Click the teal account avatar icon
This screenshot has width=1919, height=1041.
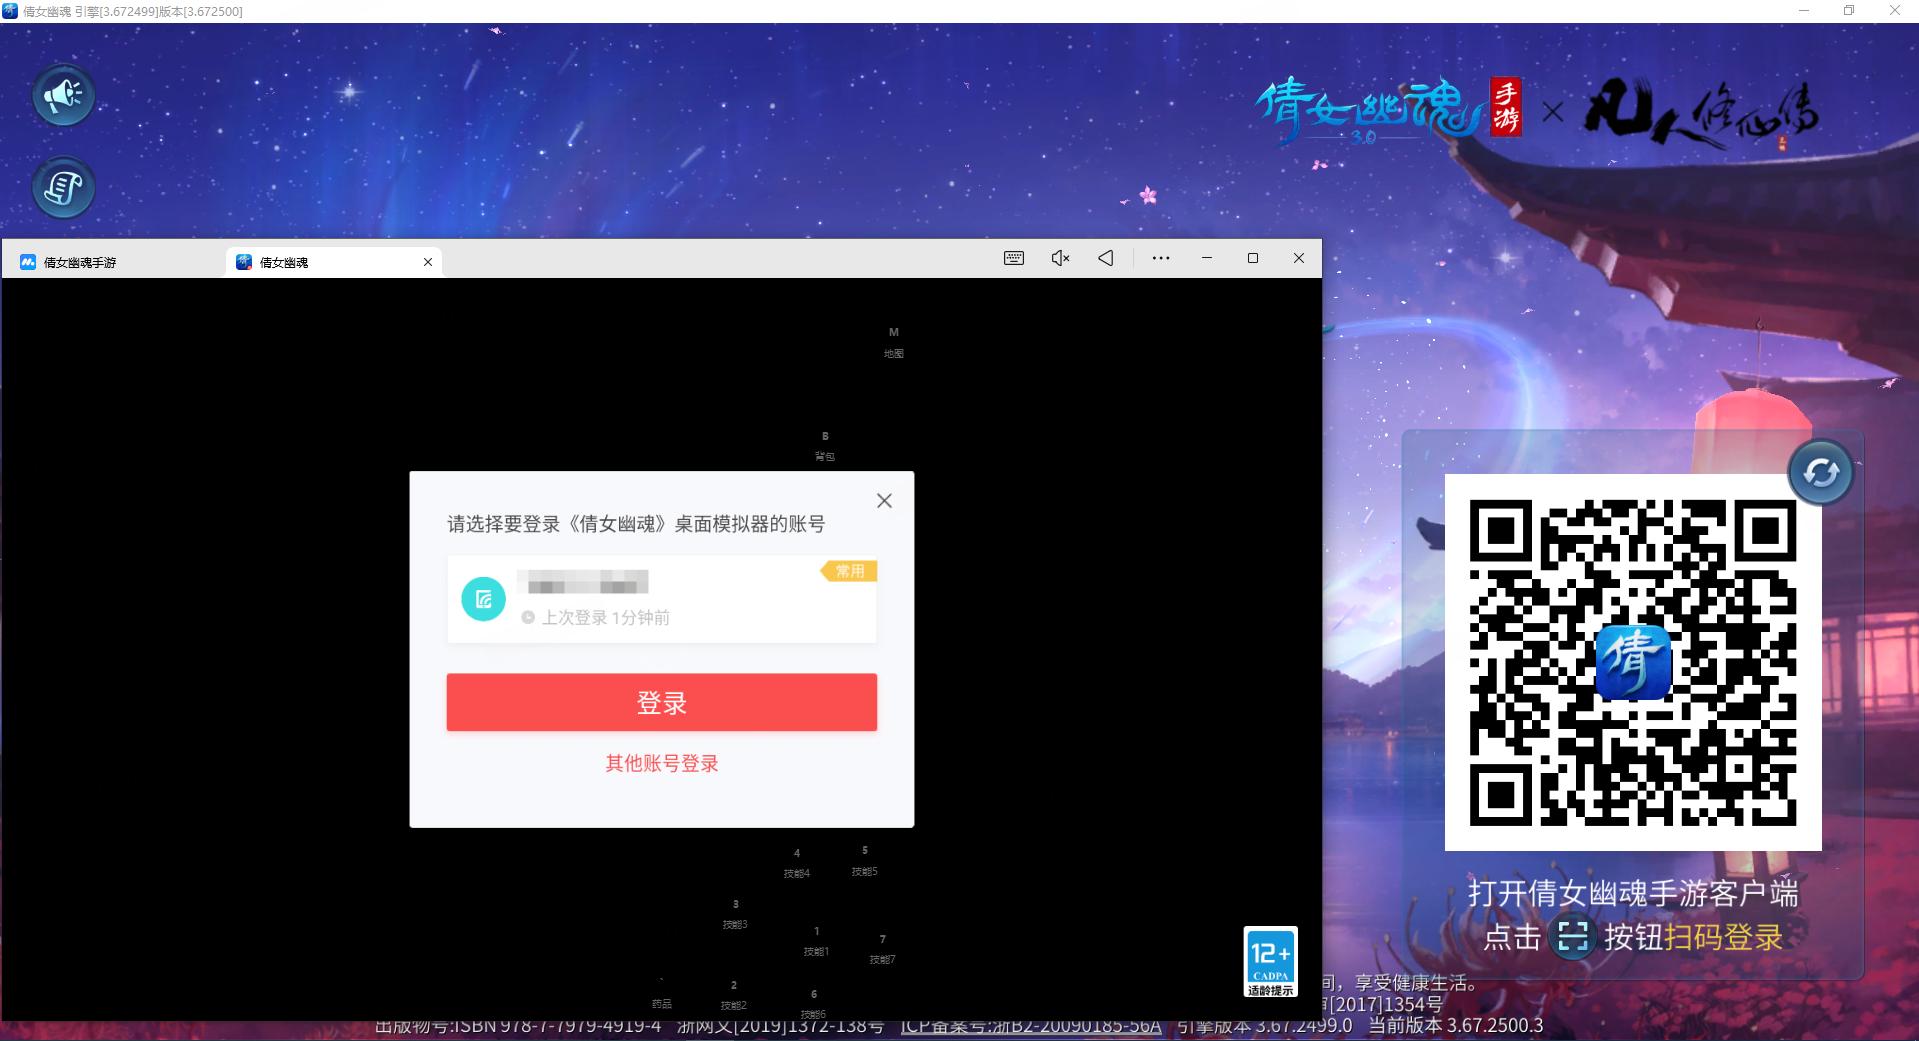tap(483, 599)
